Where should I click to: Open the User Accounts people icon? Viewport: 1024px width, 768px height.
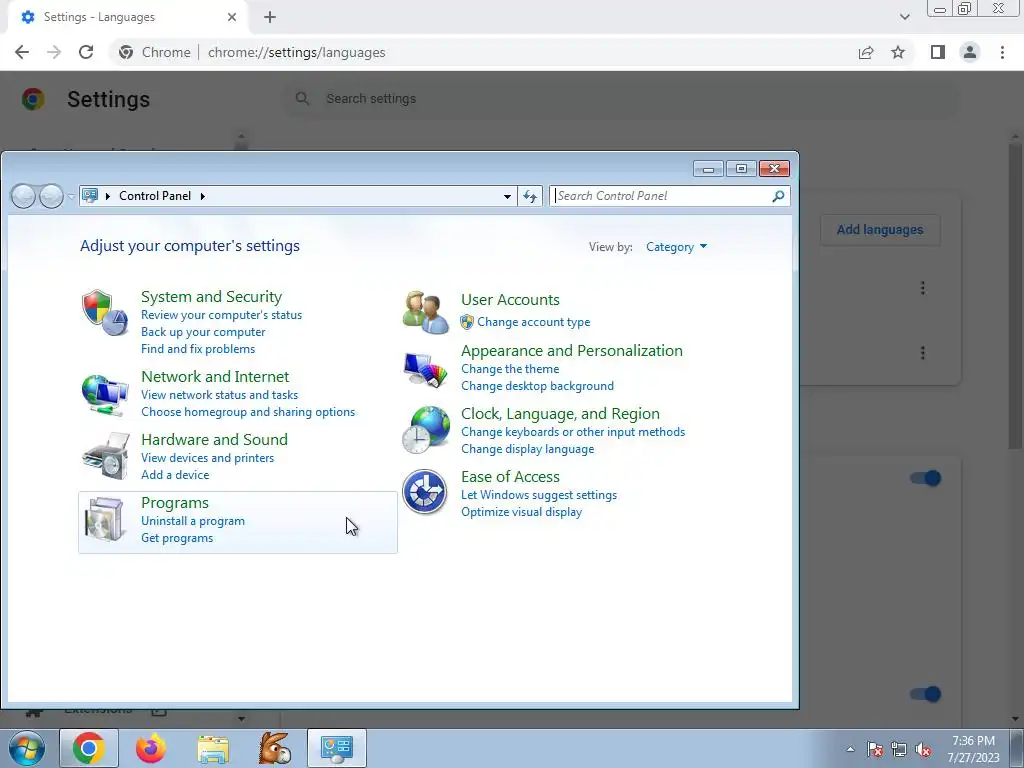426,312
